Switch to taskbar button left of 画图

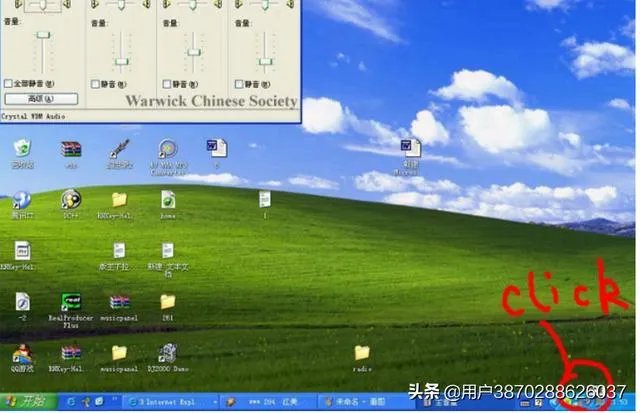coord(269,402)
